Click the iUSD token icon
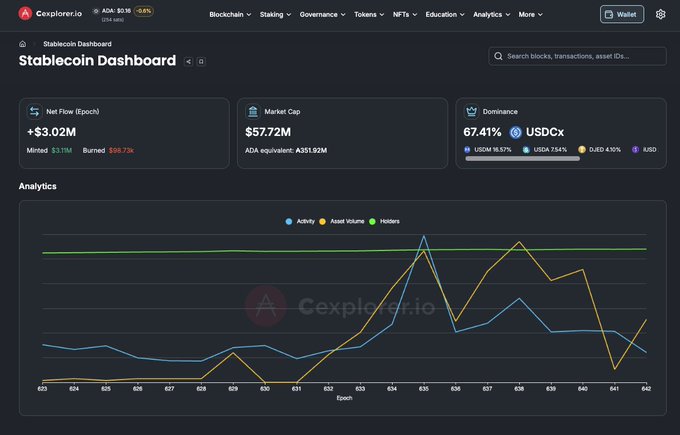 click(635, 150)
